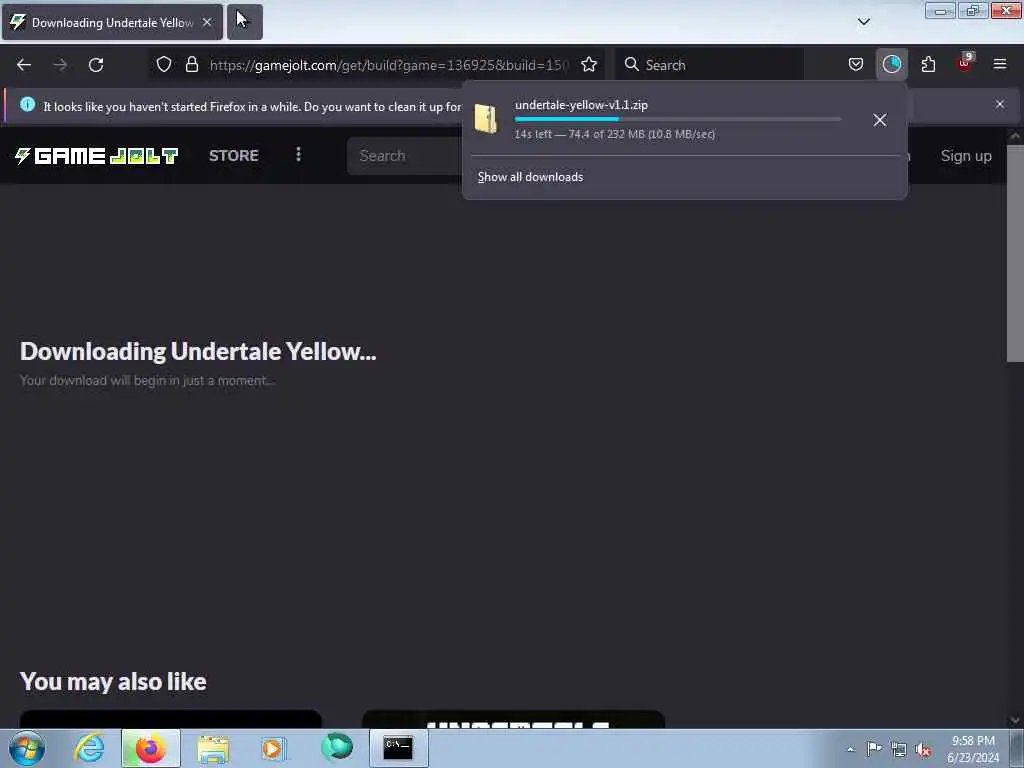Go back using the browser back arrow
The image size is (1024, 768).
pos(24,65)
